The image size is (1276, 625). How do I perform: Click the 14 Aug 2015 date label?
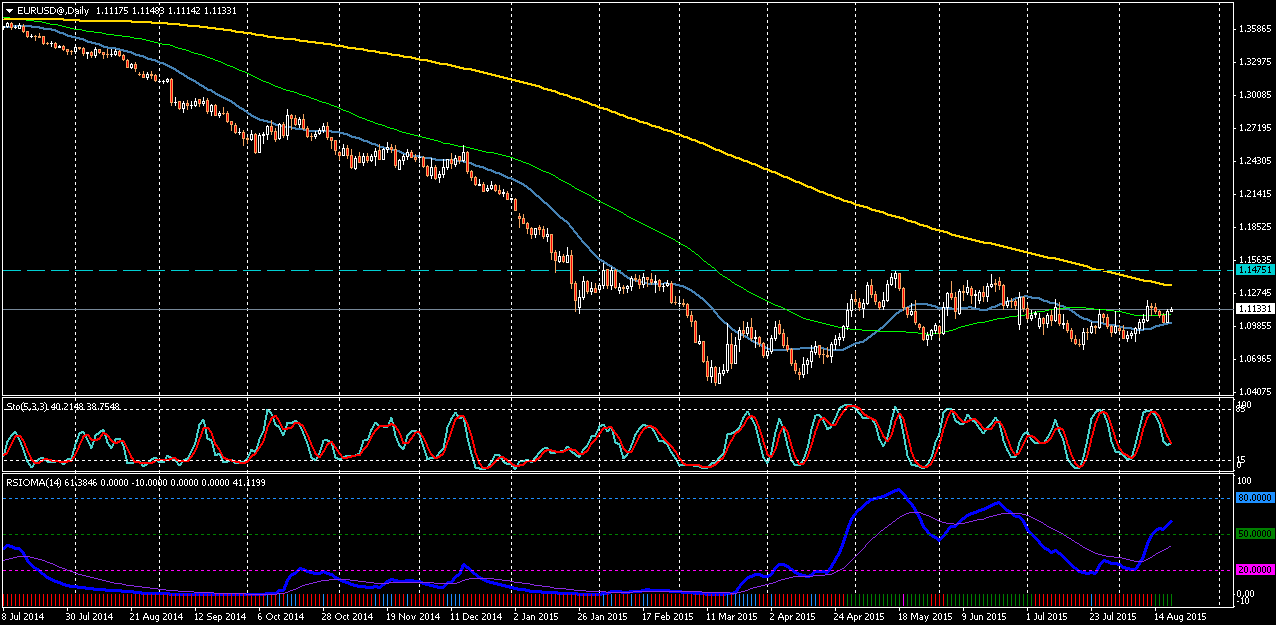click(1180, 617)
